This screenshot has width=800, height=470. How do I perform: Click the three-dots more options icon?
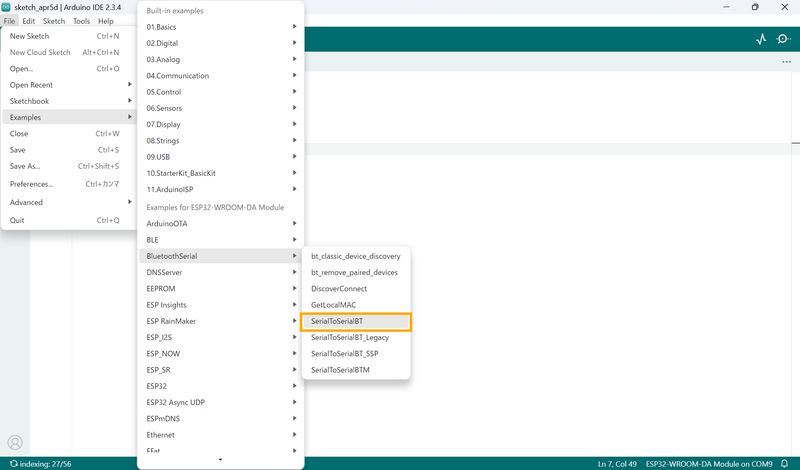pyautogui.click(x=786, y=62)
